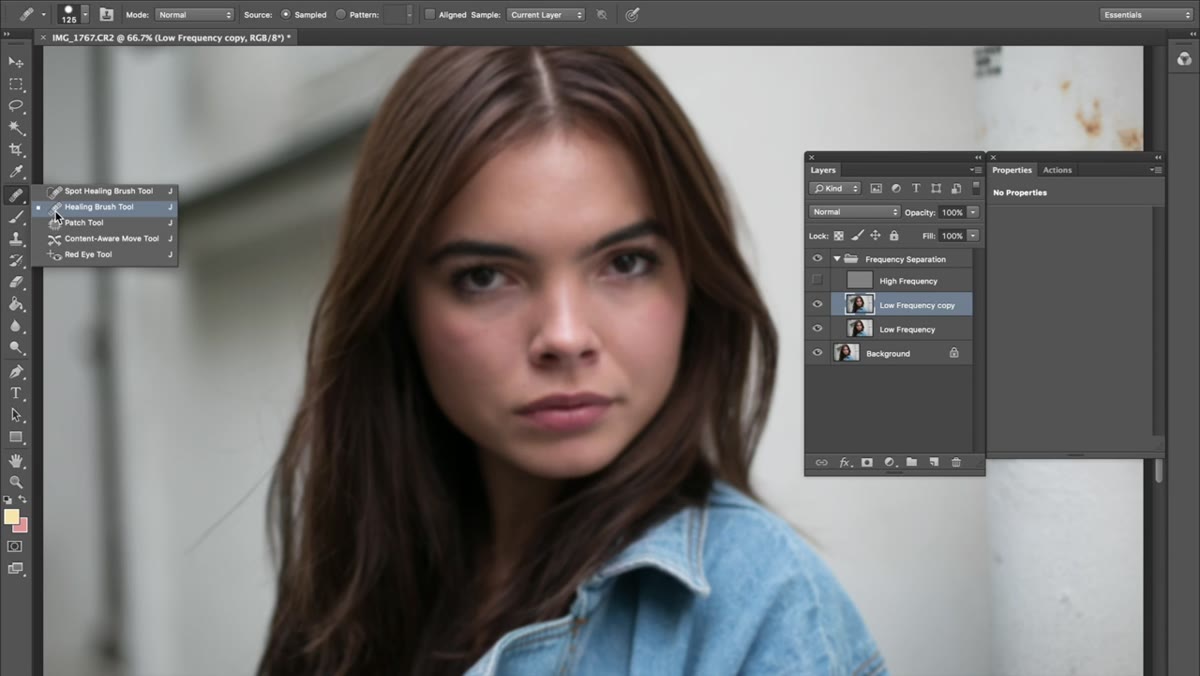The height and width of the screenshot is (676, 1200).
Task: Select the Crop tool
Action: [16, 150]
